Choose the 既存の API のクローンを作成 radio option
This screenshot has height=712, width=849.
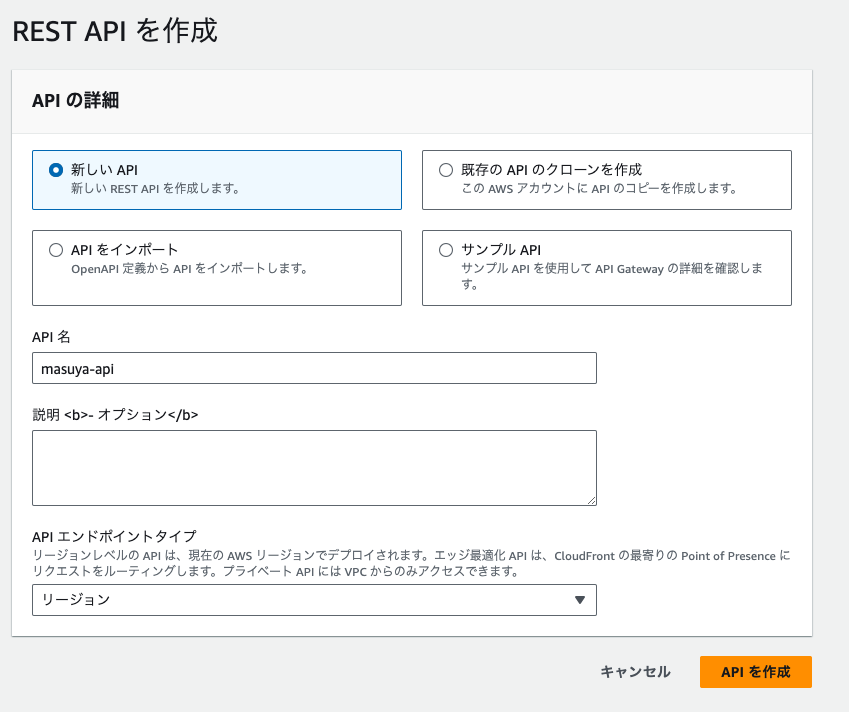[446, 170]
